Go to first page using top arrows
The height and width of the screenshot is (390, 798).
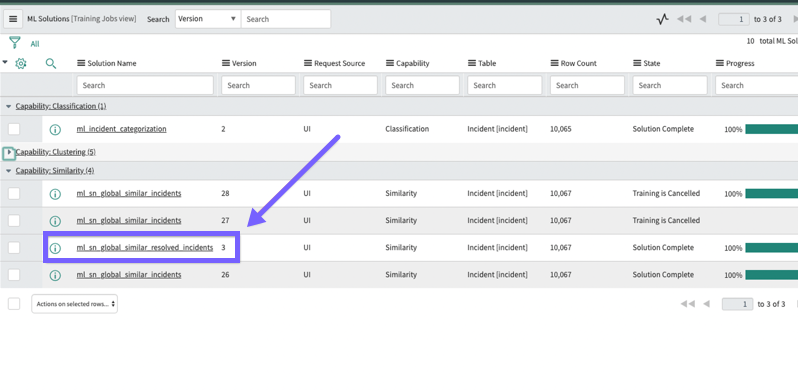[x=683, y=19]
